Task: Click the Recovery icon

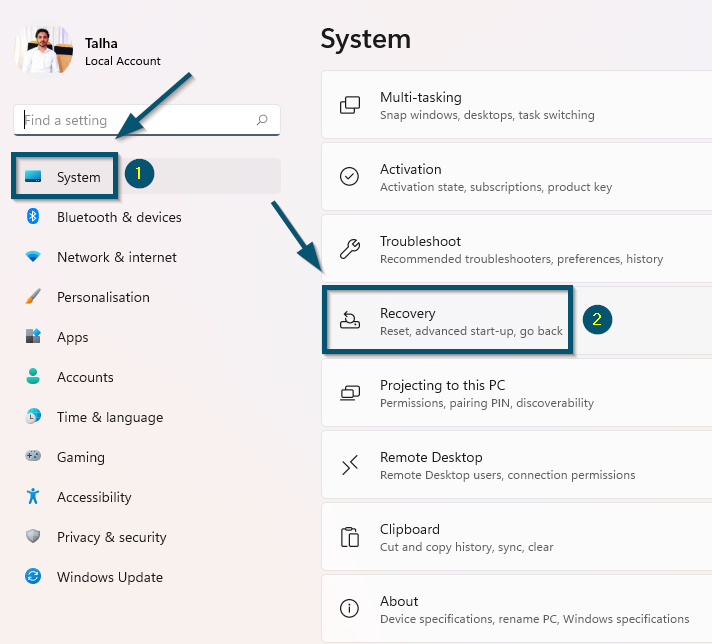Action: (x=350, y=321)
